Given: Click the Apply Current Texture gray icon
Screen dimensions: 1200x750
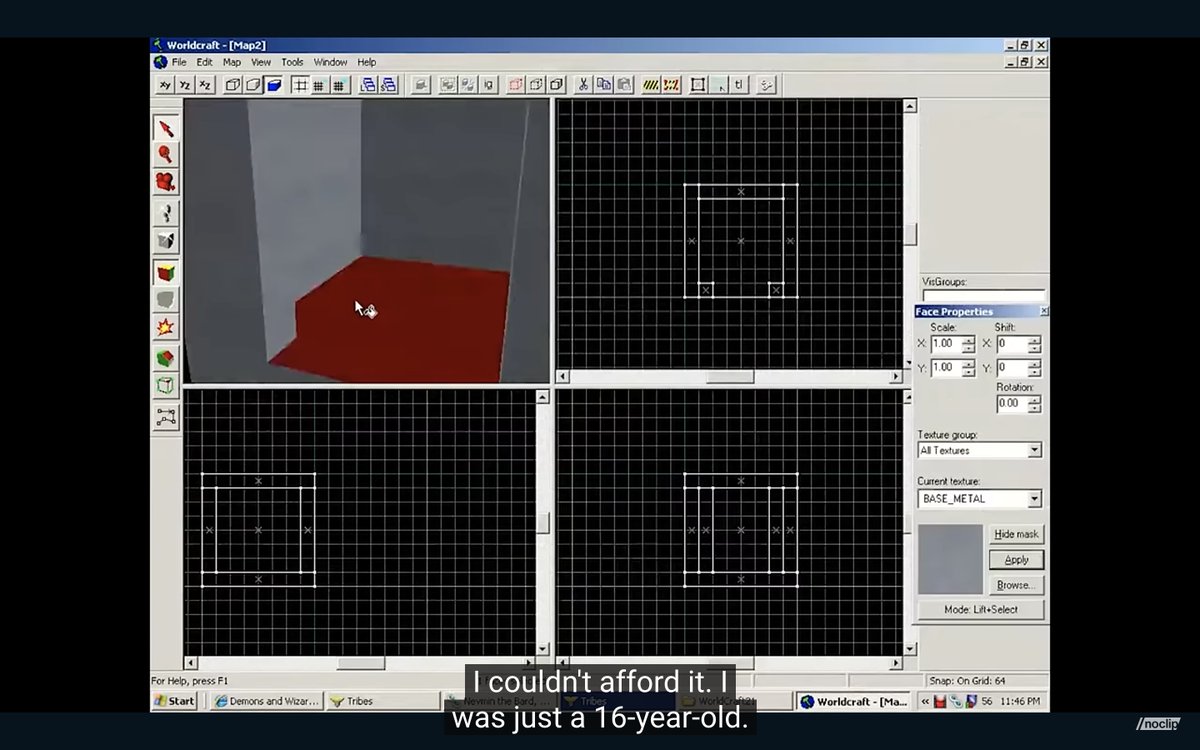Looking at the screenshot, I should pyautogui.click(x=166, y=299).
